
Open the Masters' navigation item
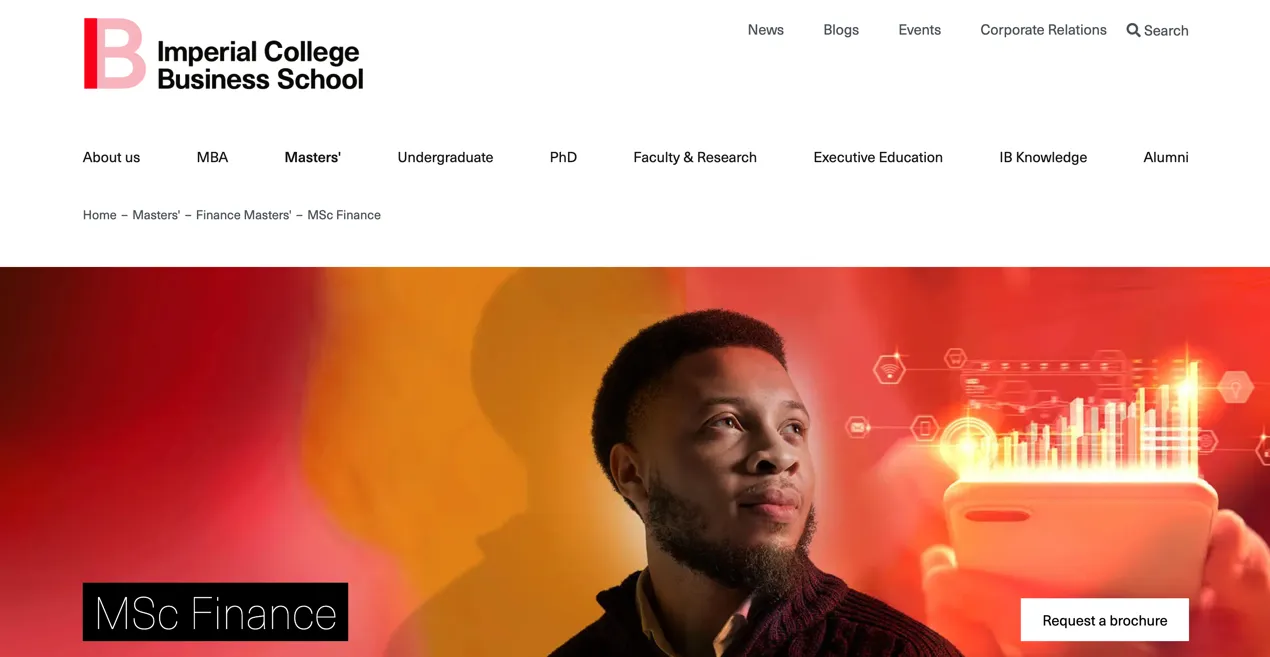pyautogui.click(x=312, y=157)
